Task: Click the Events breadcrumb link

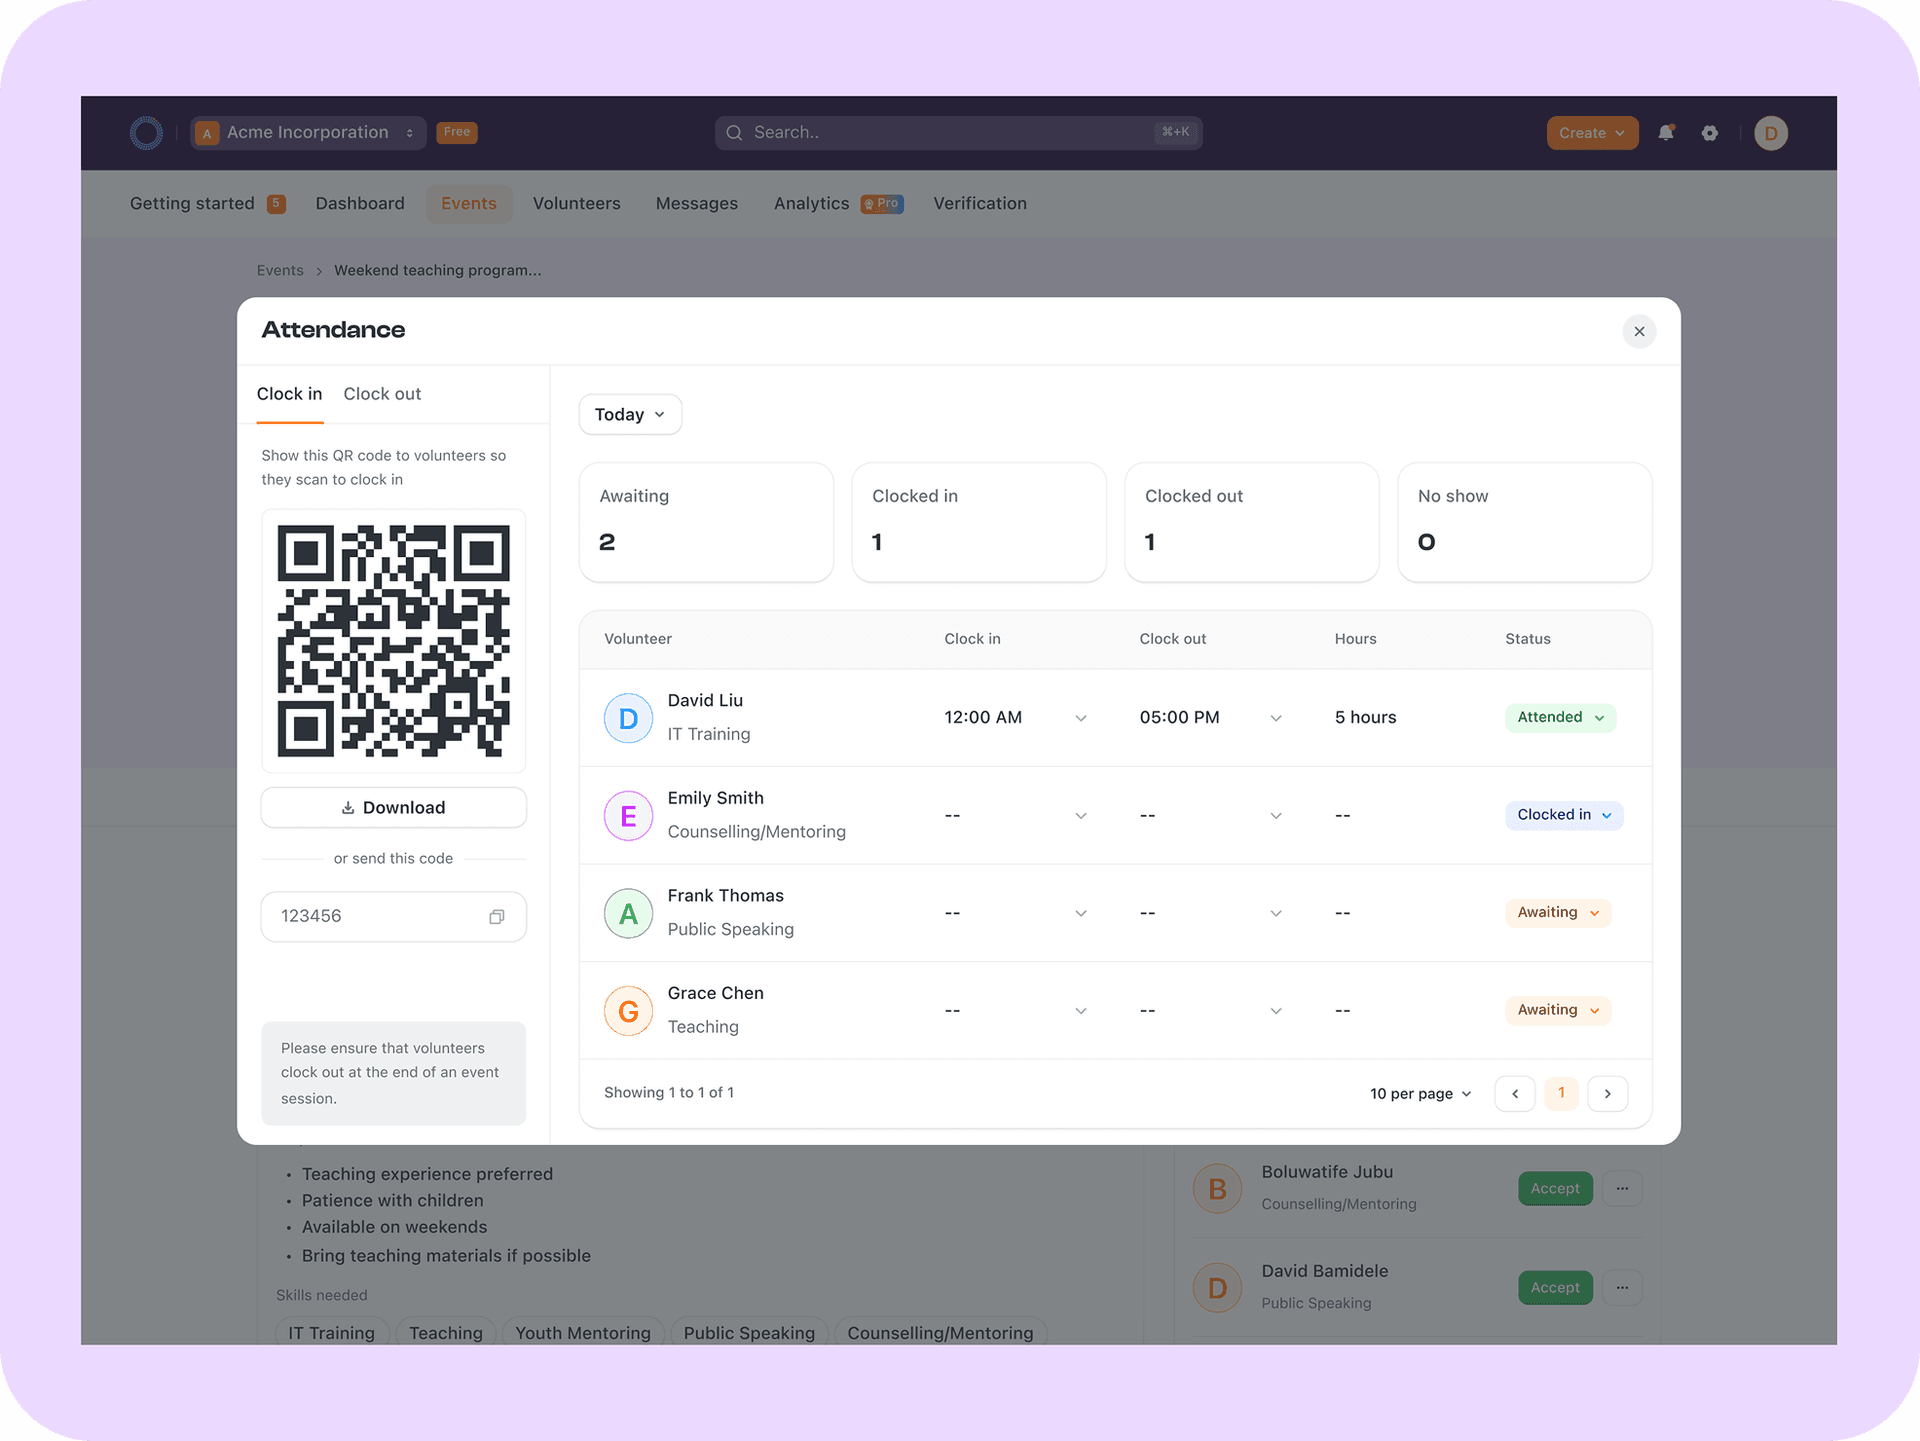Action: (280, 271)
